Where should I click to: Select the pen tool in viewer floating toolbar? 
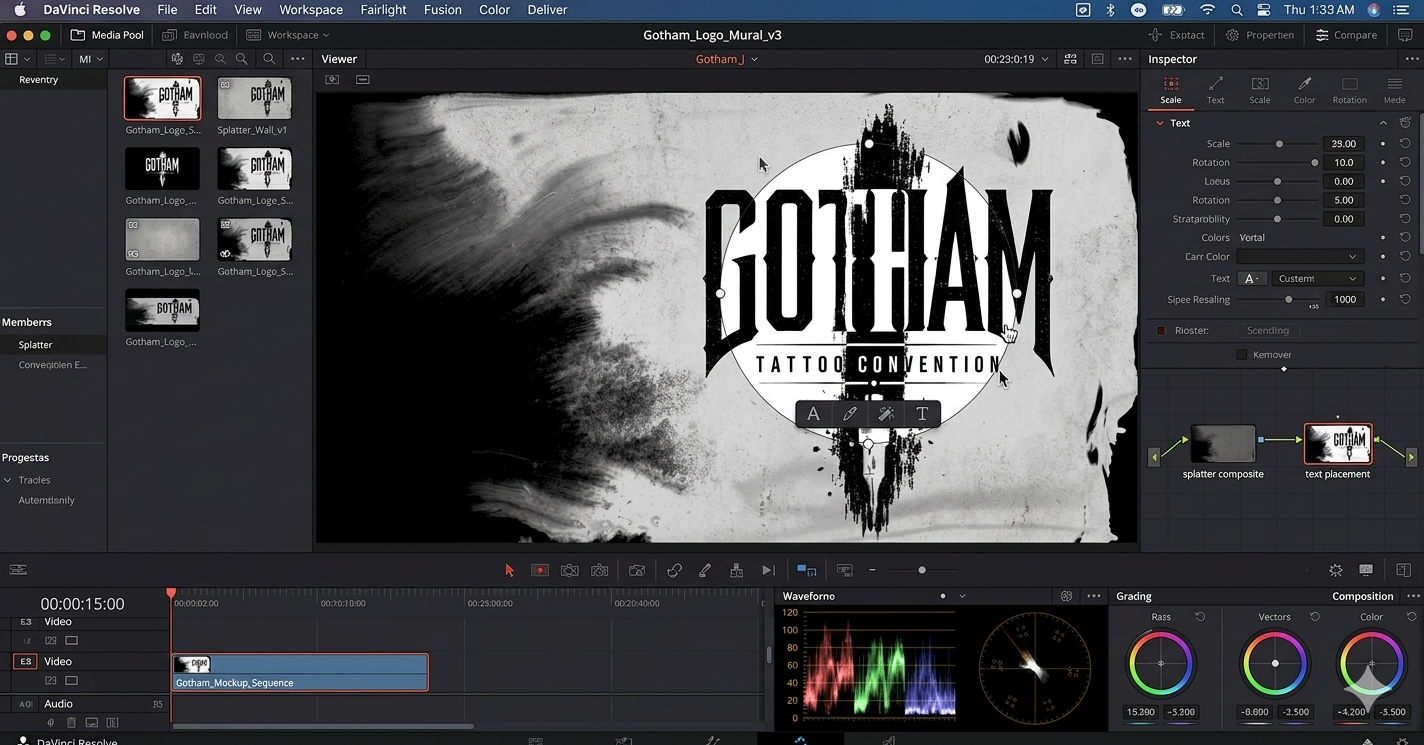[x=850, y=414]
